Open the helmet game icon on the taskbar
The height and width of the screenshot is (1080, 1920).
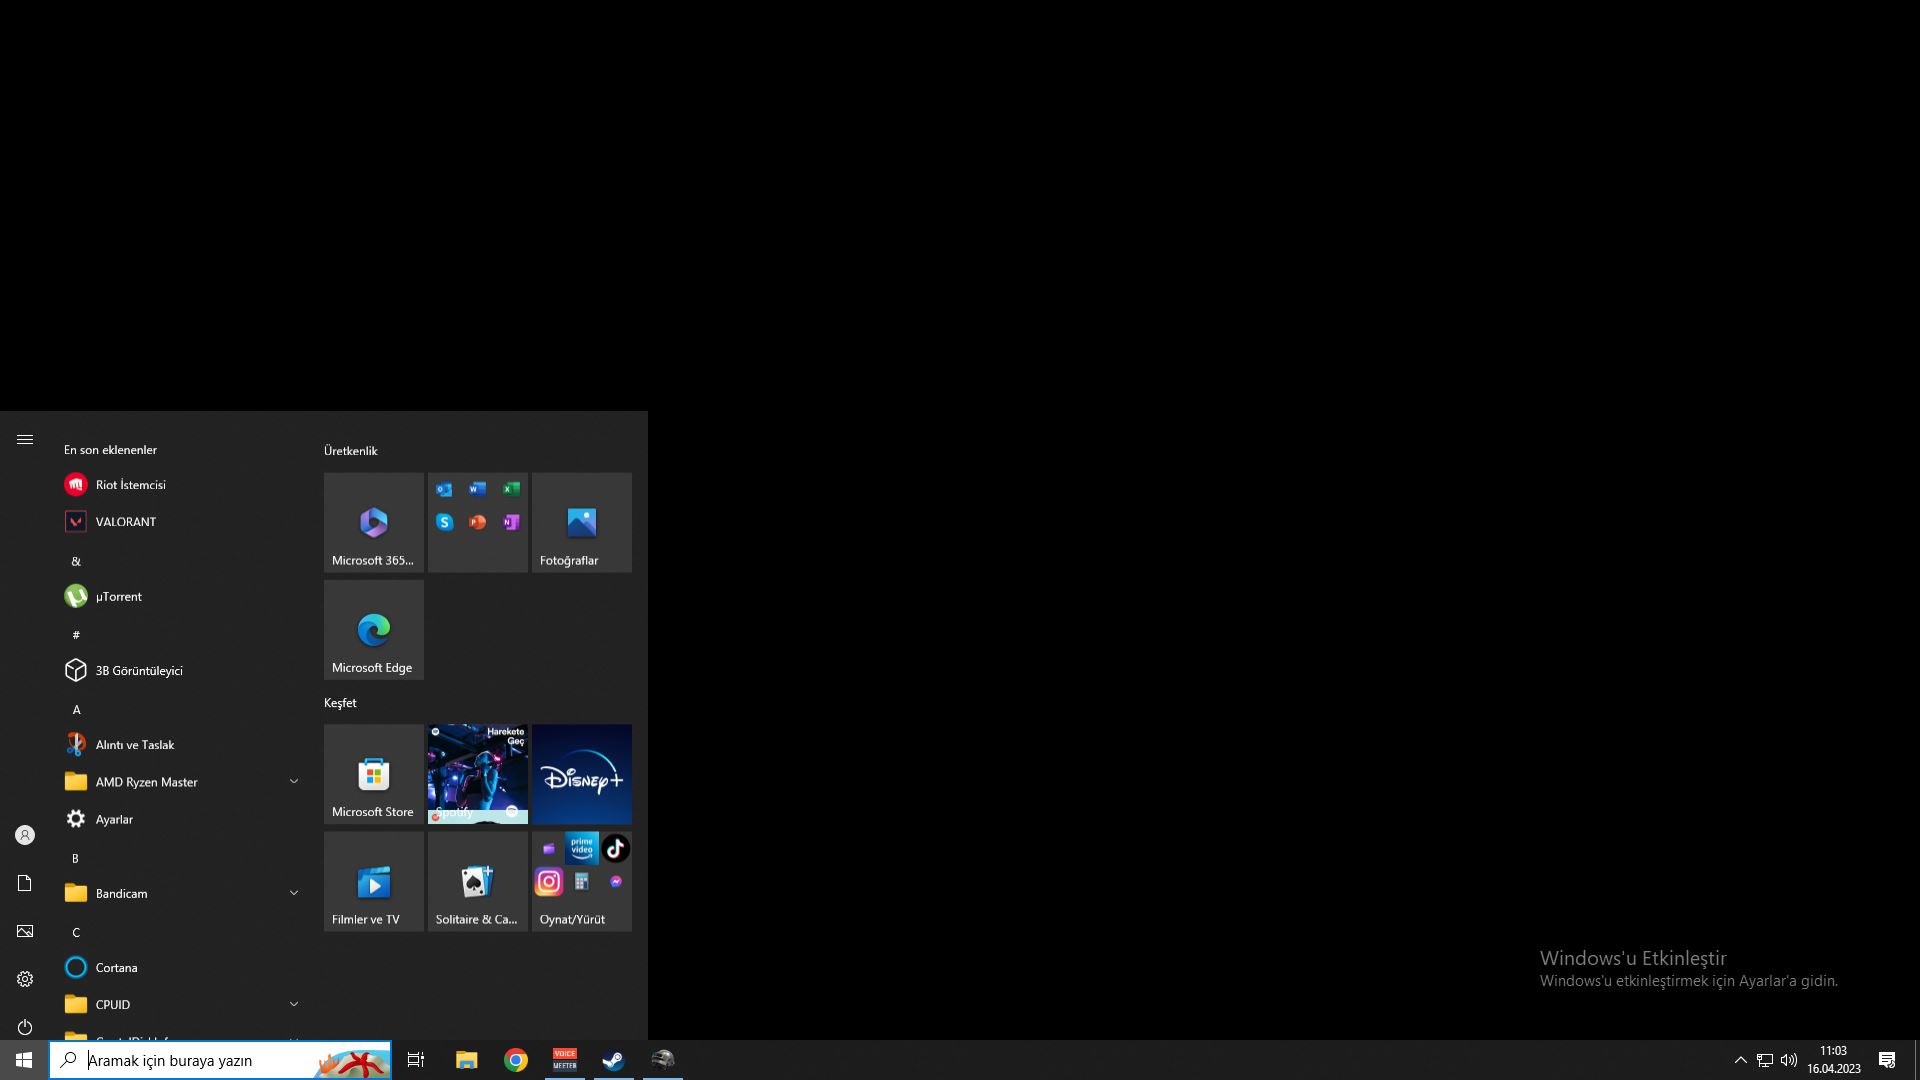[663, 1060]
